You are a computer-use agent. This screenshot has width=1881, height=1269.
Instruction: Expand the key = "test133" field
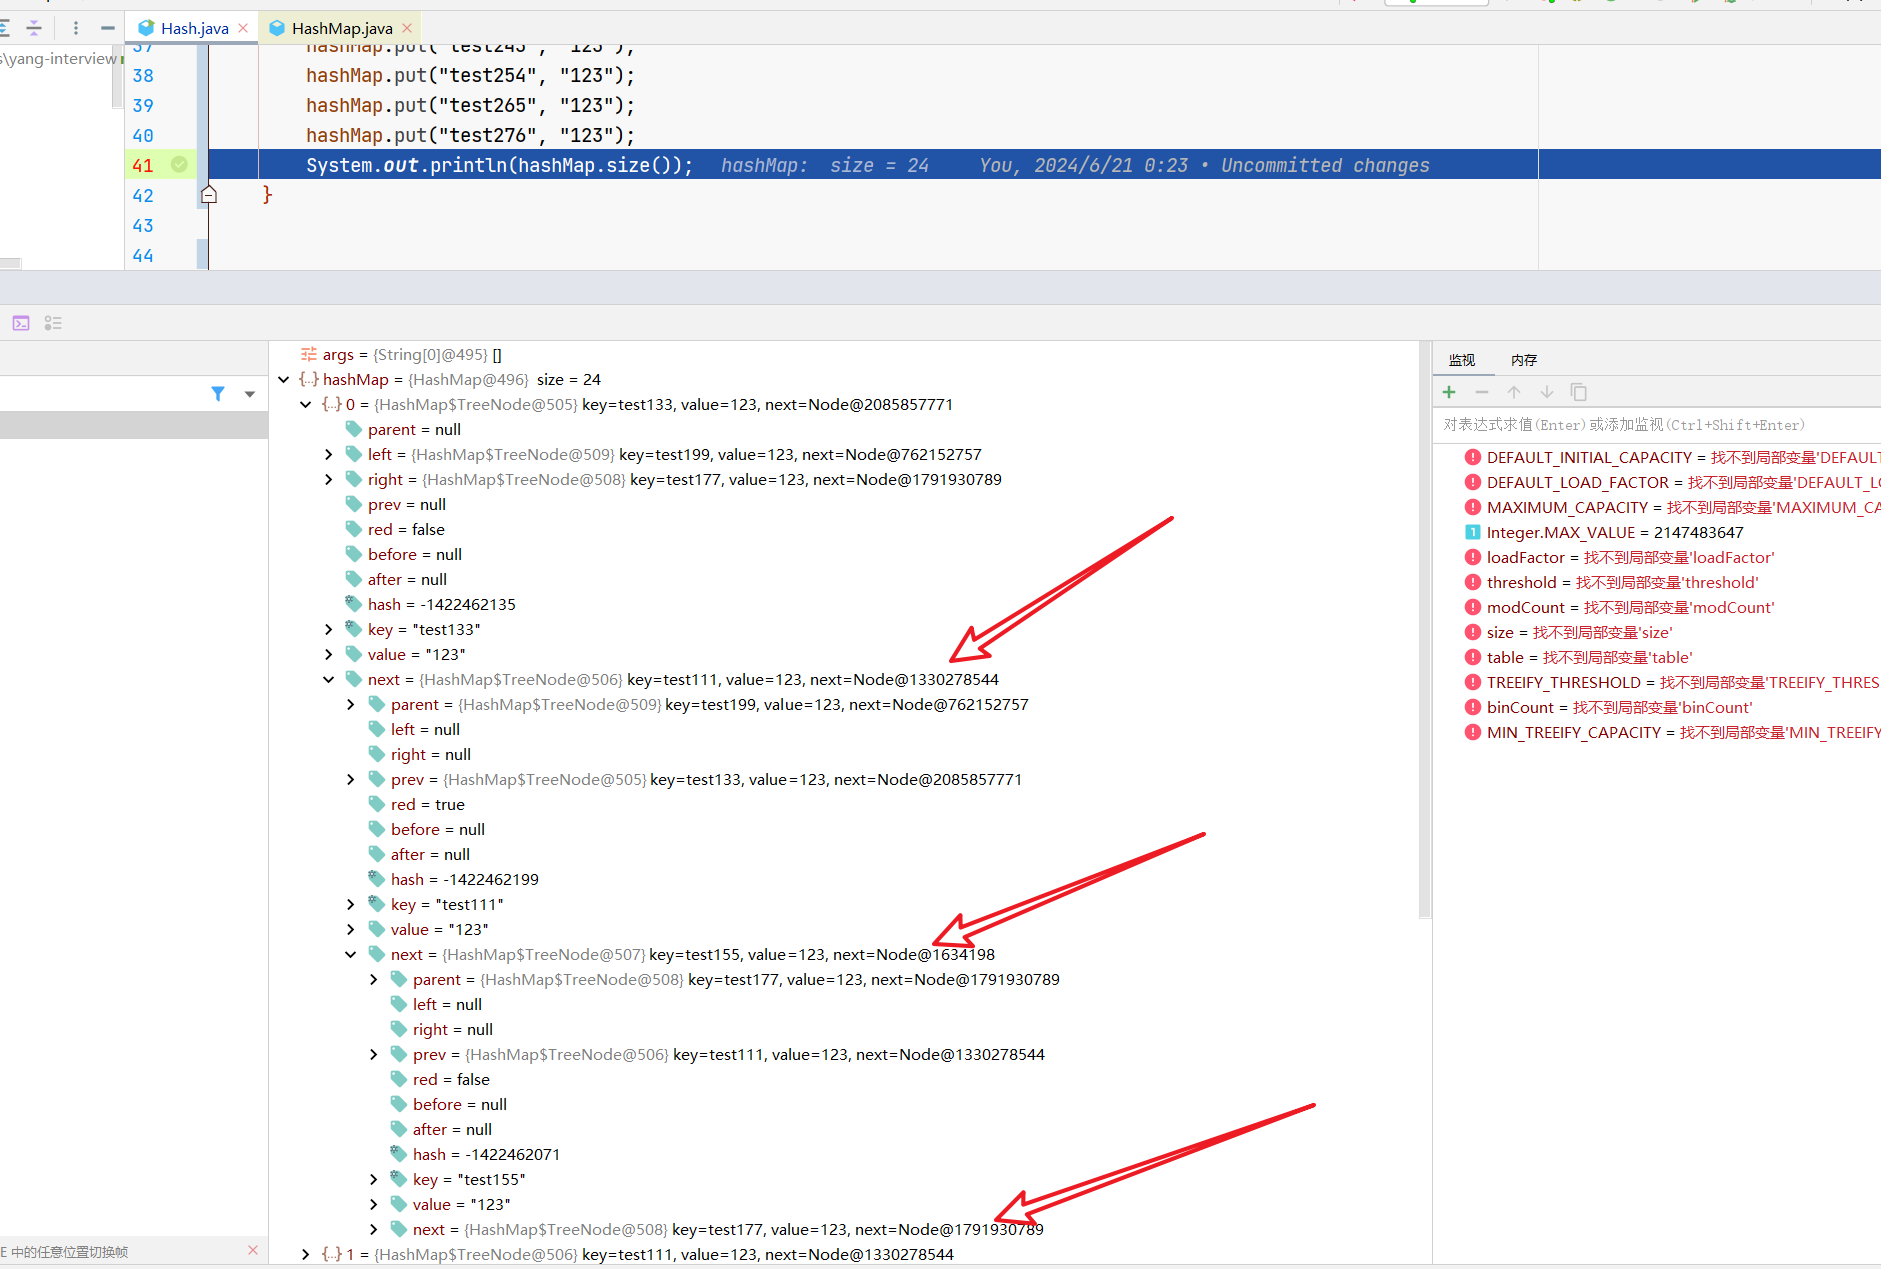[329, 630]
